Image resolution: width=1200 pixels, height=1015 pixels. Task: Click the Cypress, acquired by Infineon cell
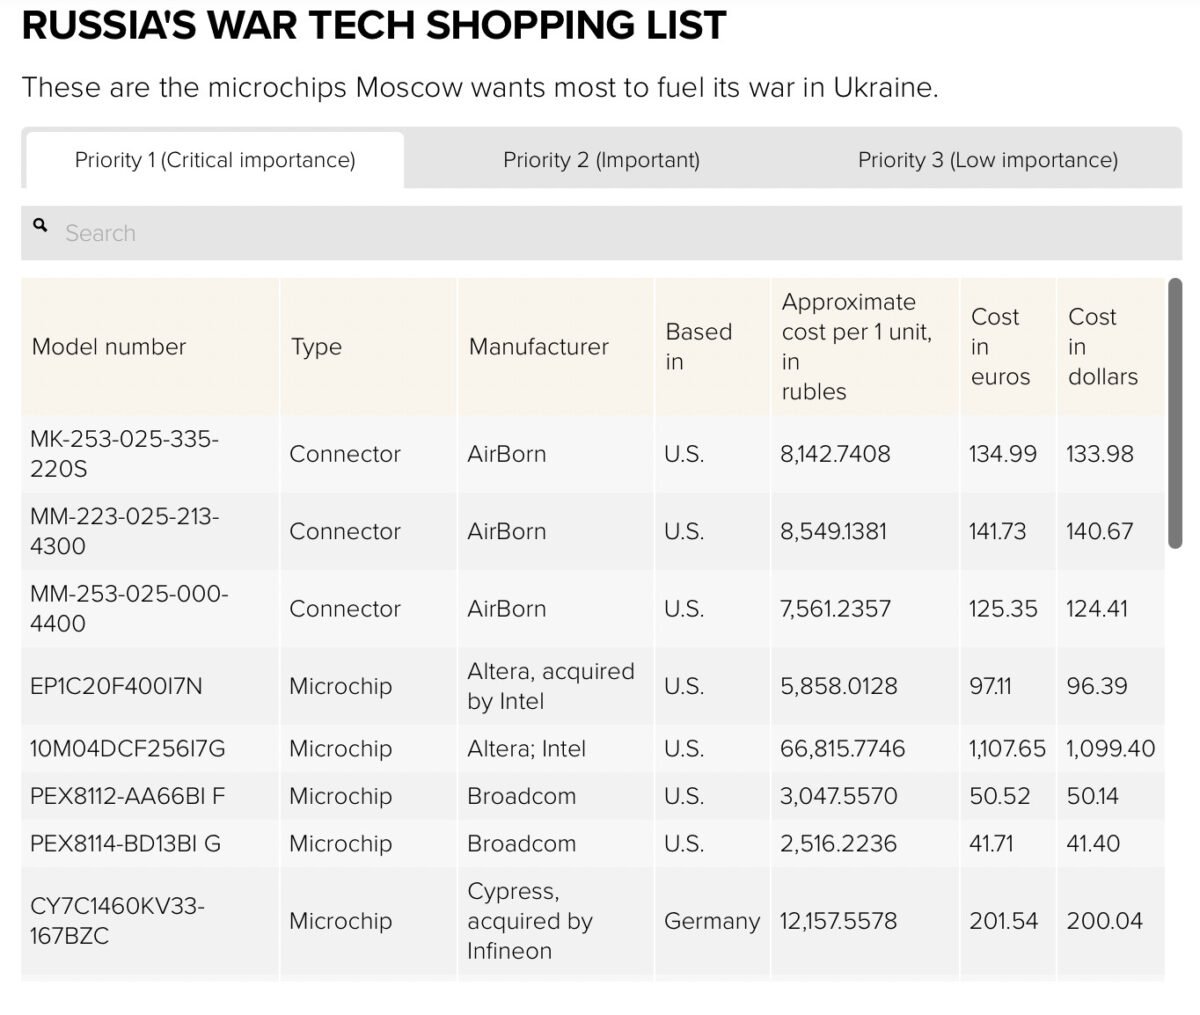[x=530, y=921]
